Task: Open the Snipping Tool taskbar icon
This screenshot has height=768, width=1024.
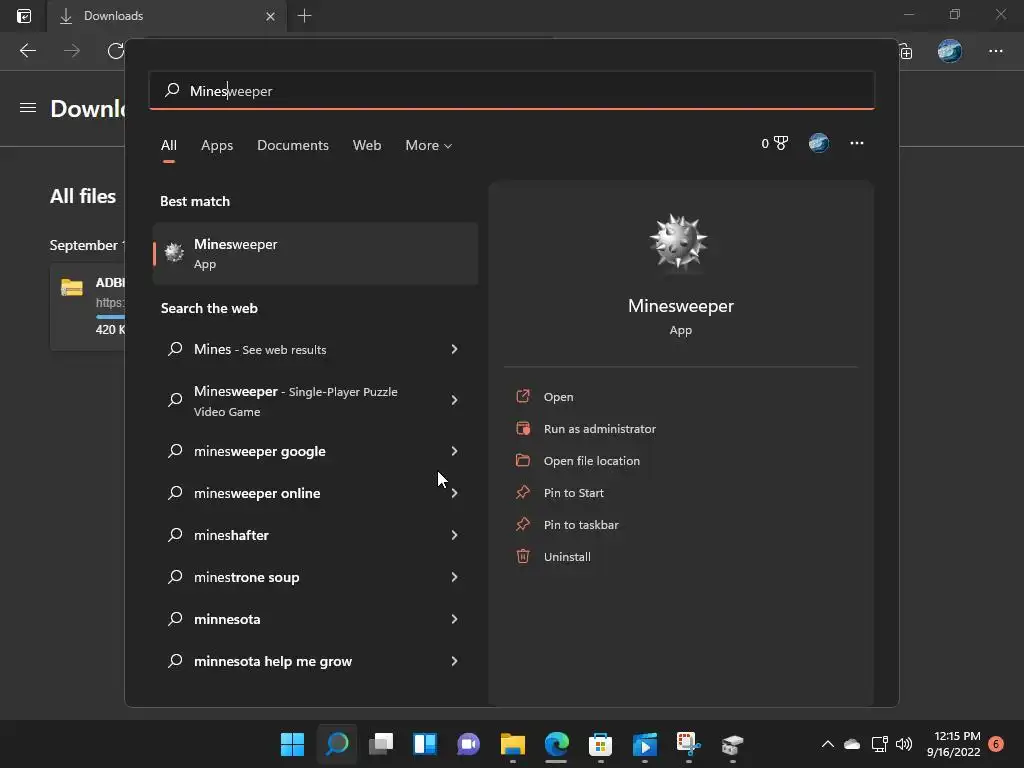Action: [x=688, y=744]
